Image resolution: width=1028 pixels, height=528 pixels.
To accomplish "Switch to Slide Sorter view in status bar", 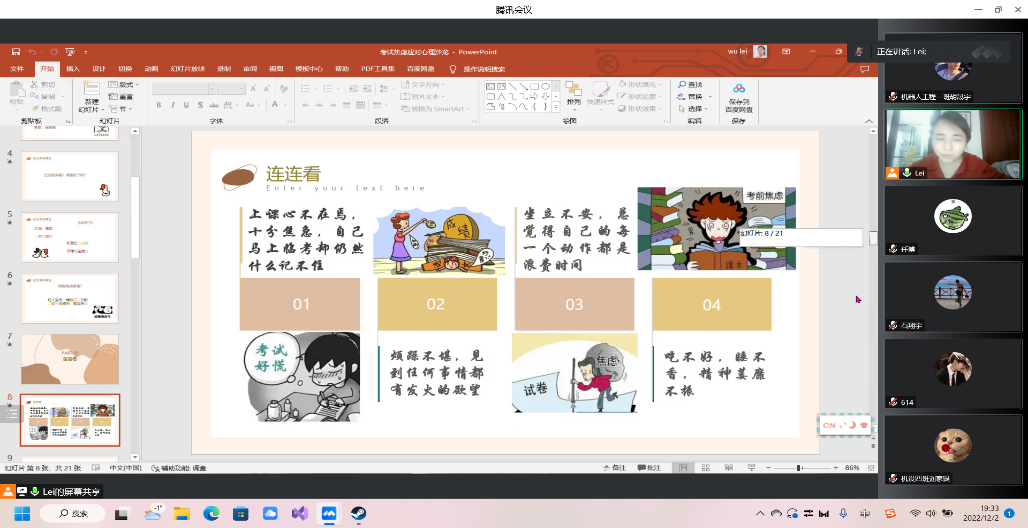I will 705,467.
